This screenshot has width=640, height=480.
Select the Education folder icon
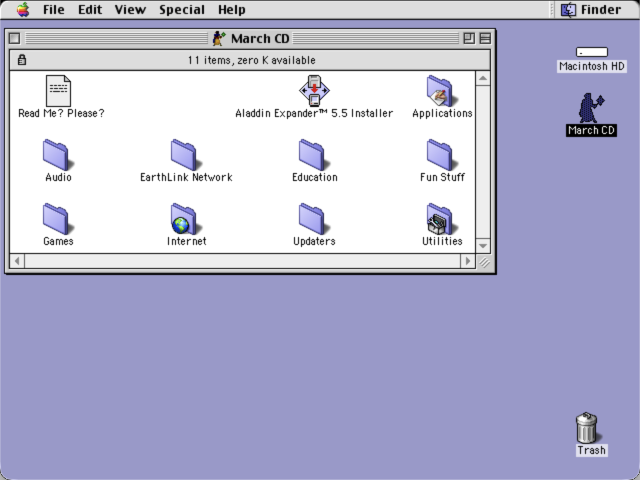pos(314,155)
